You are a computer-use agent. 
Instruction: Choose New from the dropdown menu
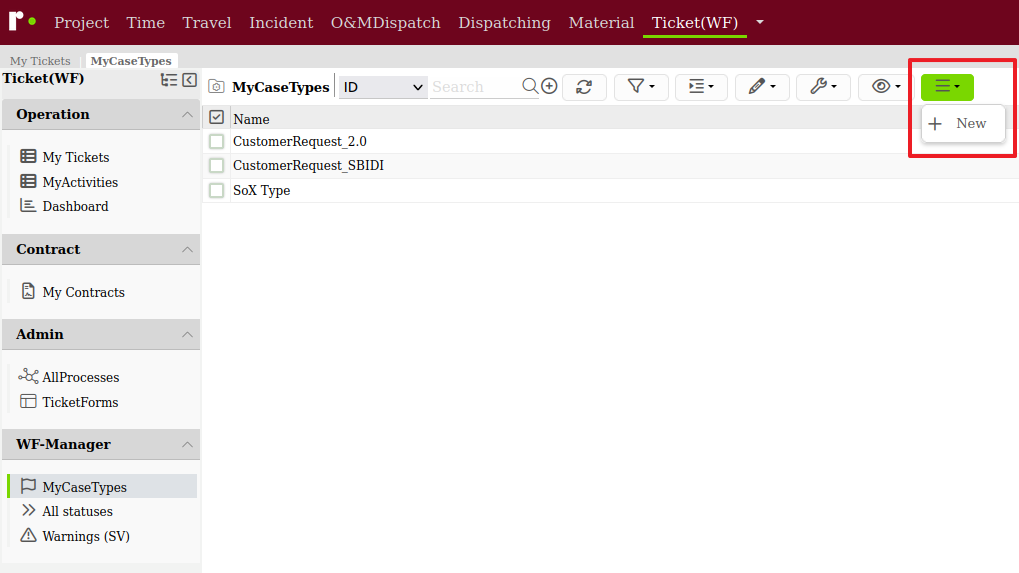(x=963, y=123)
